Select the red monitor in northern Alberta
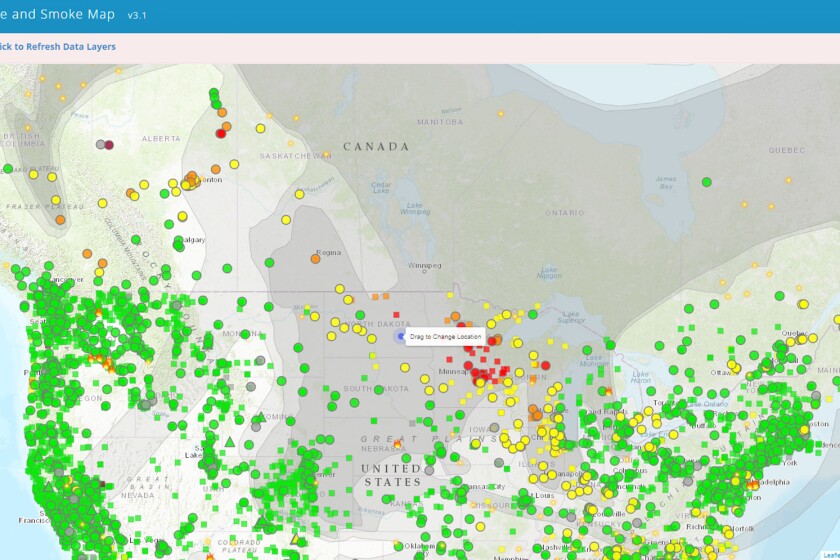 coord(221,134)
